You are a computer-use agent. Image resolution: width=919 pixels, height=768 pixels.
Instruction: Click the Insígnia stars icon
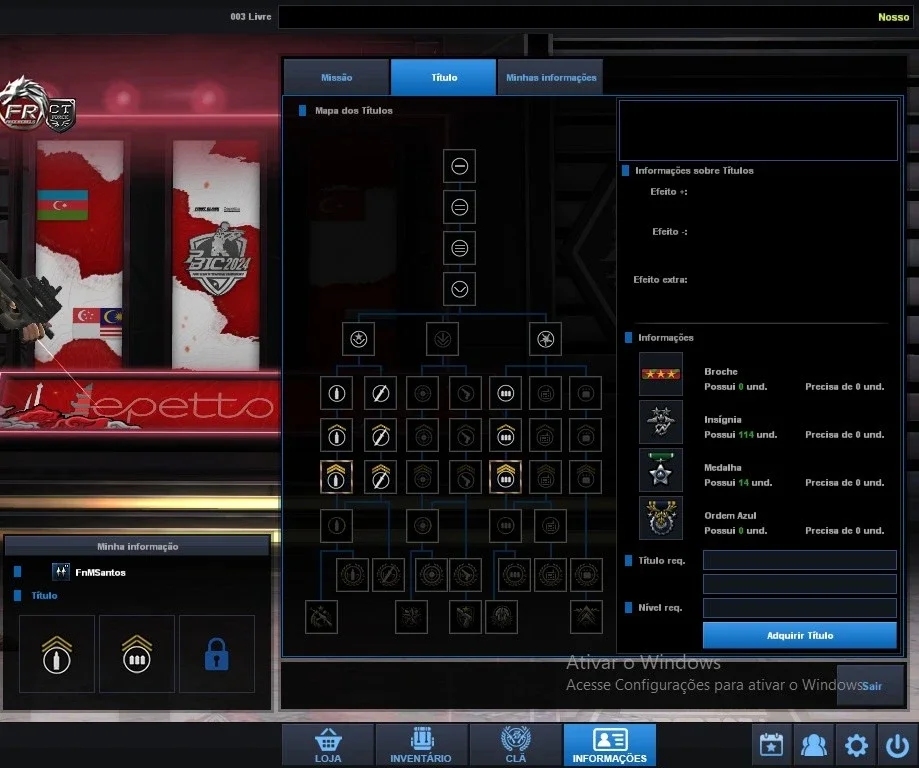tap(661, 422)
